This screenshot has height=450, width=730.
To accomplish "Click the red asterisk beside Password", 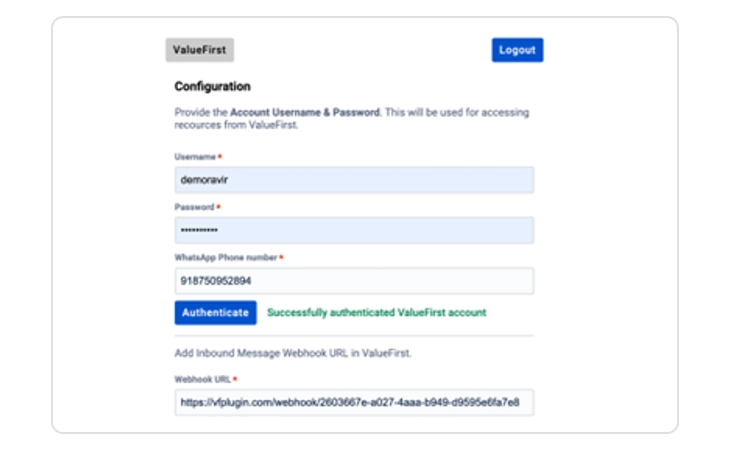I will (x=218, y=207).
